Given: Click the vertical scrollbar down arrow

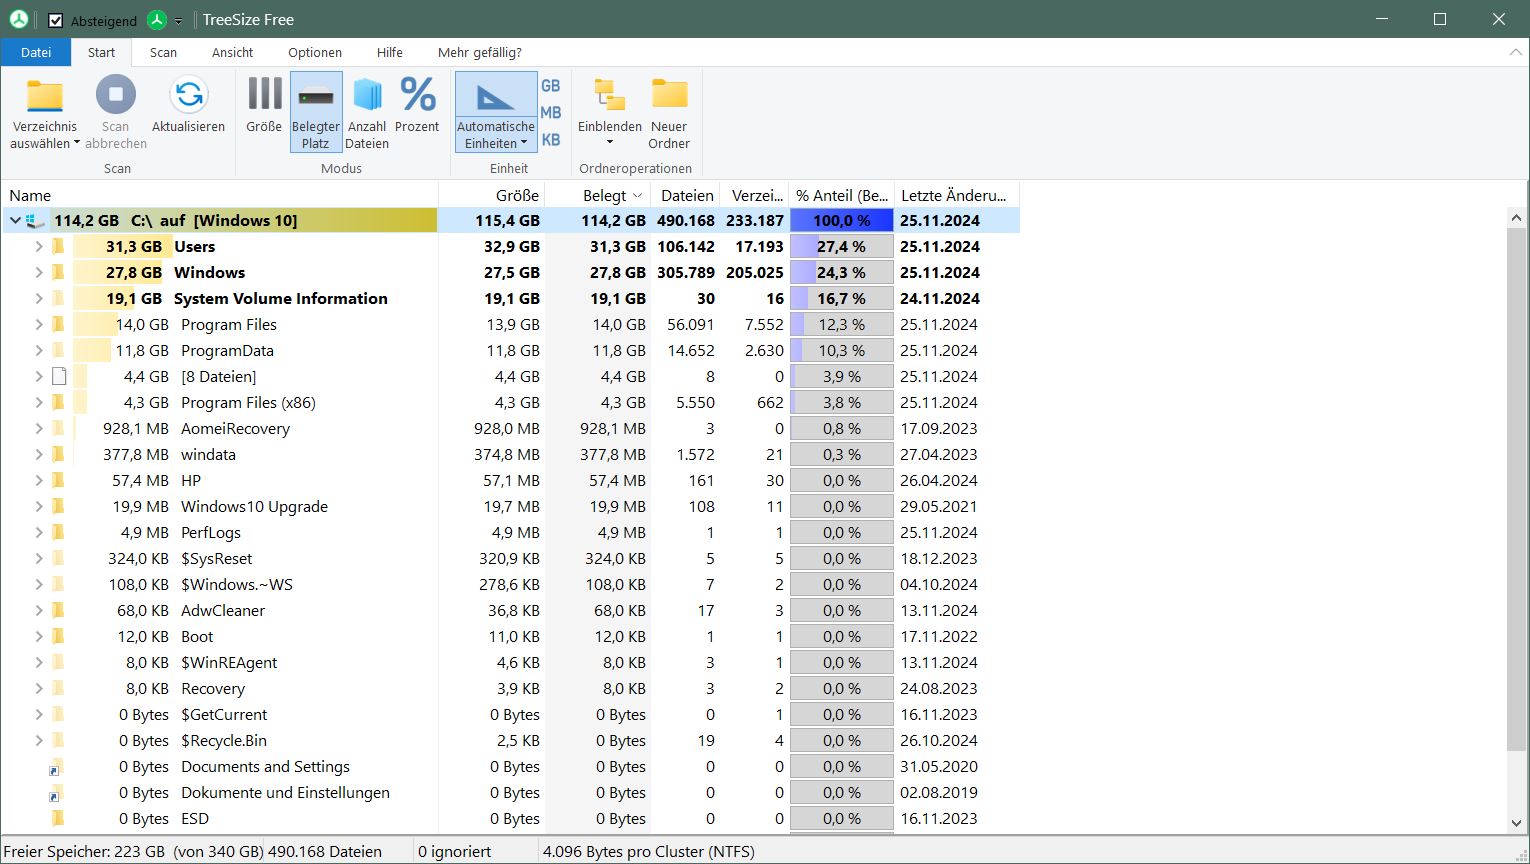Looking at the screenshot, I should click(x=1517, y=823).
